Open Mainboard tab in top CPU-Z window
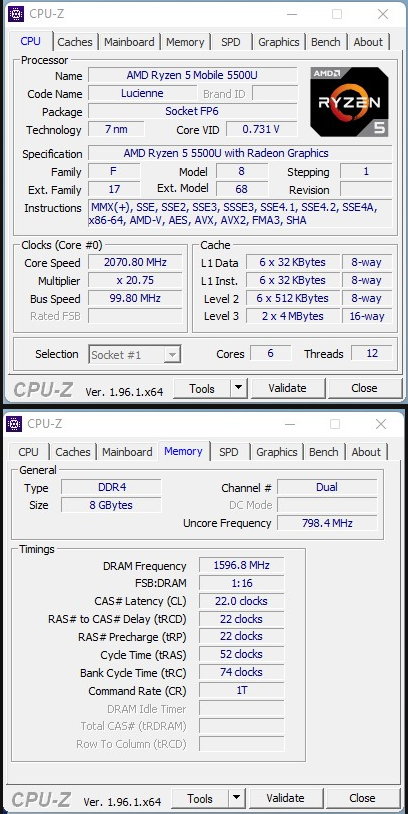 point(129,42)
